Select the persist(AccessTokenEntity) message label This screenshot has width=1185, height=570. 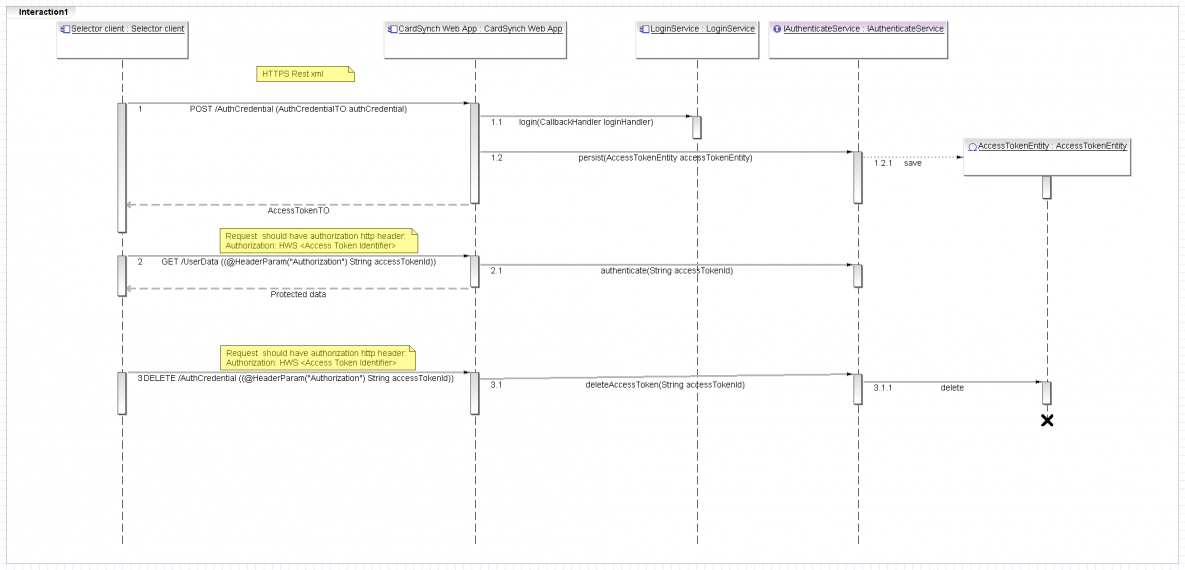pos(664,158)
